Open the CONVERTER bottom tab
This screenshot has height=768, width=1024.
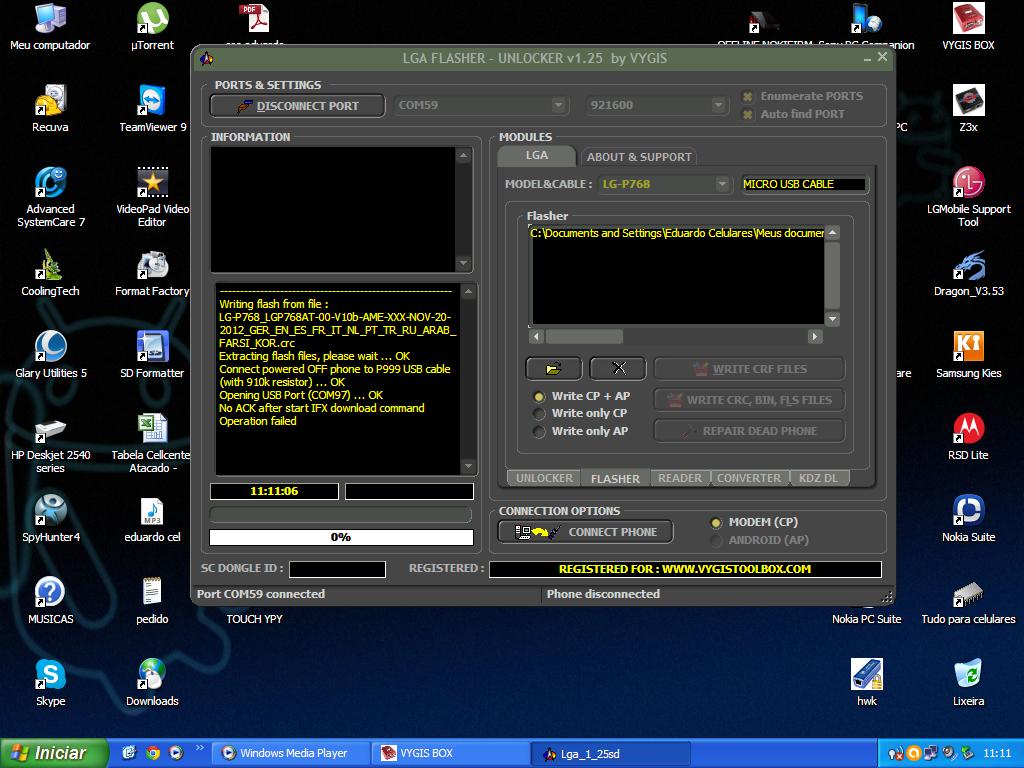click(749, 478)
